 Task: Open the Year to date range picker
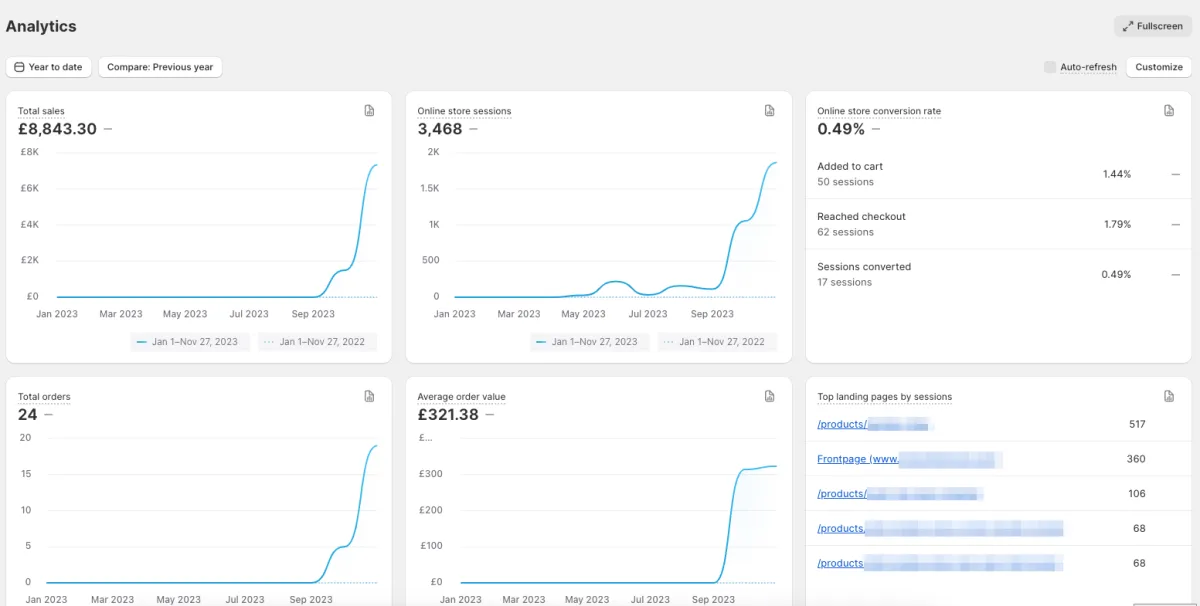(49, 67)
